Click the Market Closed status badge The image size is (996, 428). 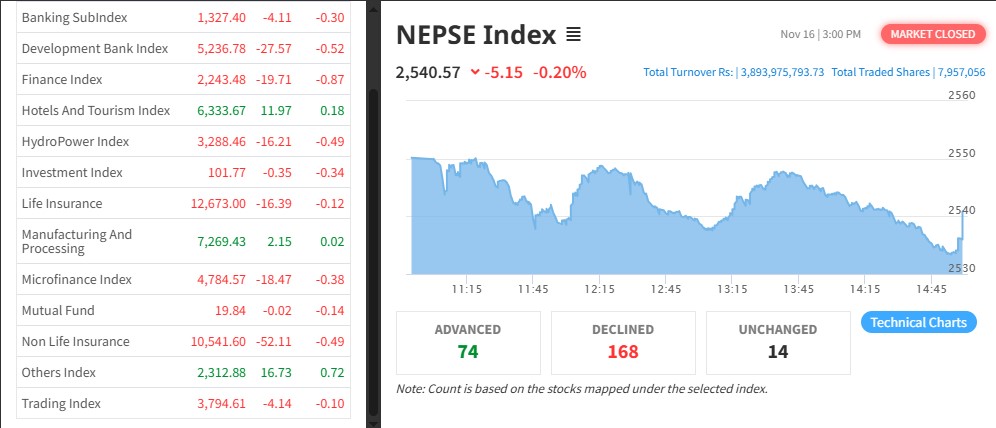pos(932,34)
